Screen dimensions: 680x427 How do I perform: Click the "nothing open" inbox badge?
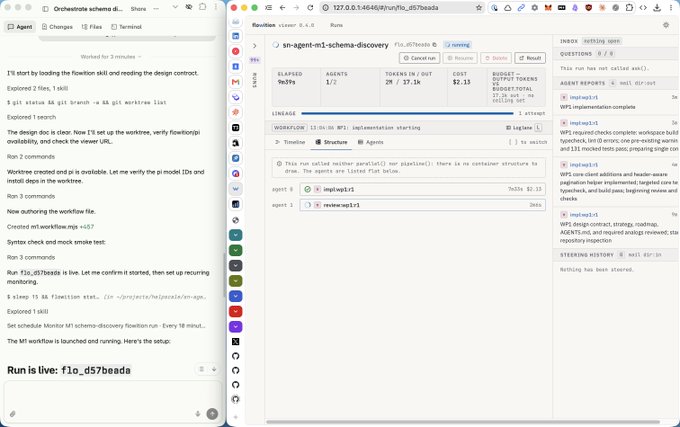tap(602, 41)
